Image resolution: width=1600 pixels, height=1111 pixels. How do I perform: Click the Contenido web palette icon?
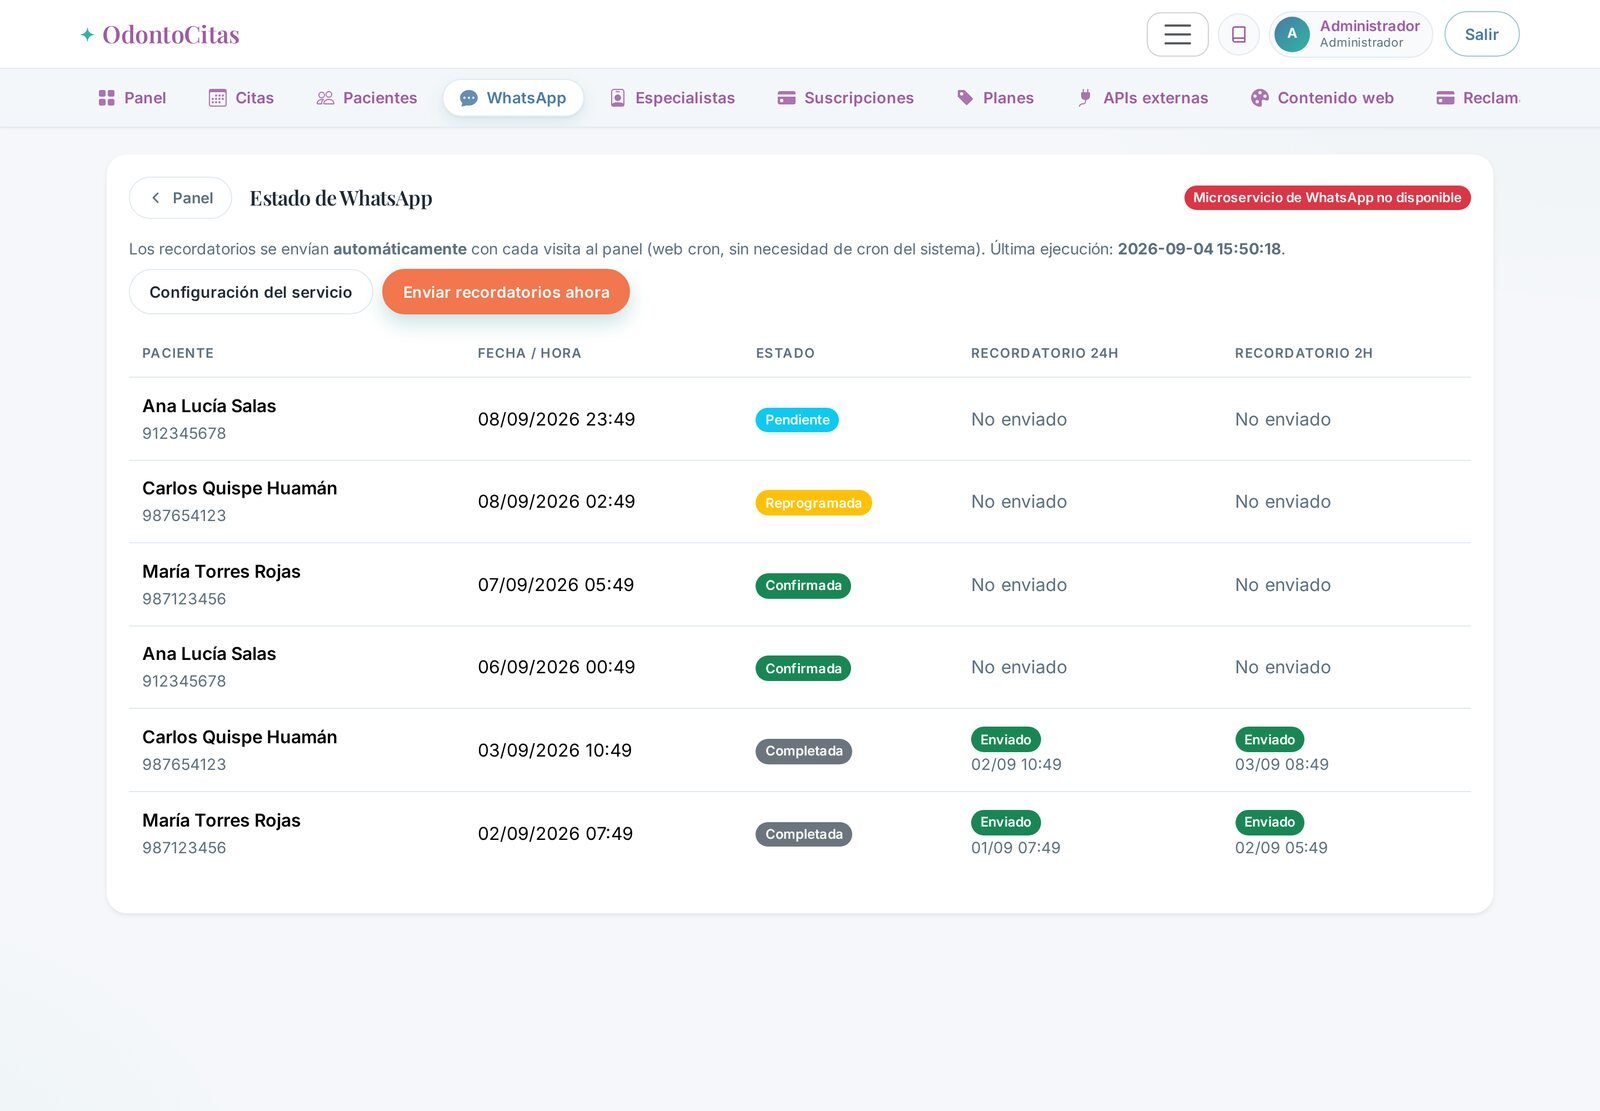pos(1260,98)
